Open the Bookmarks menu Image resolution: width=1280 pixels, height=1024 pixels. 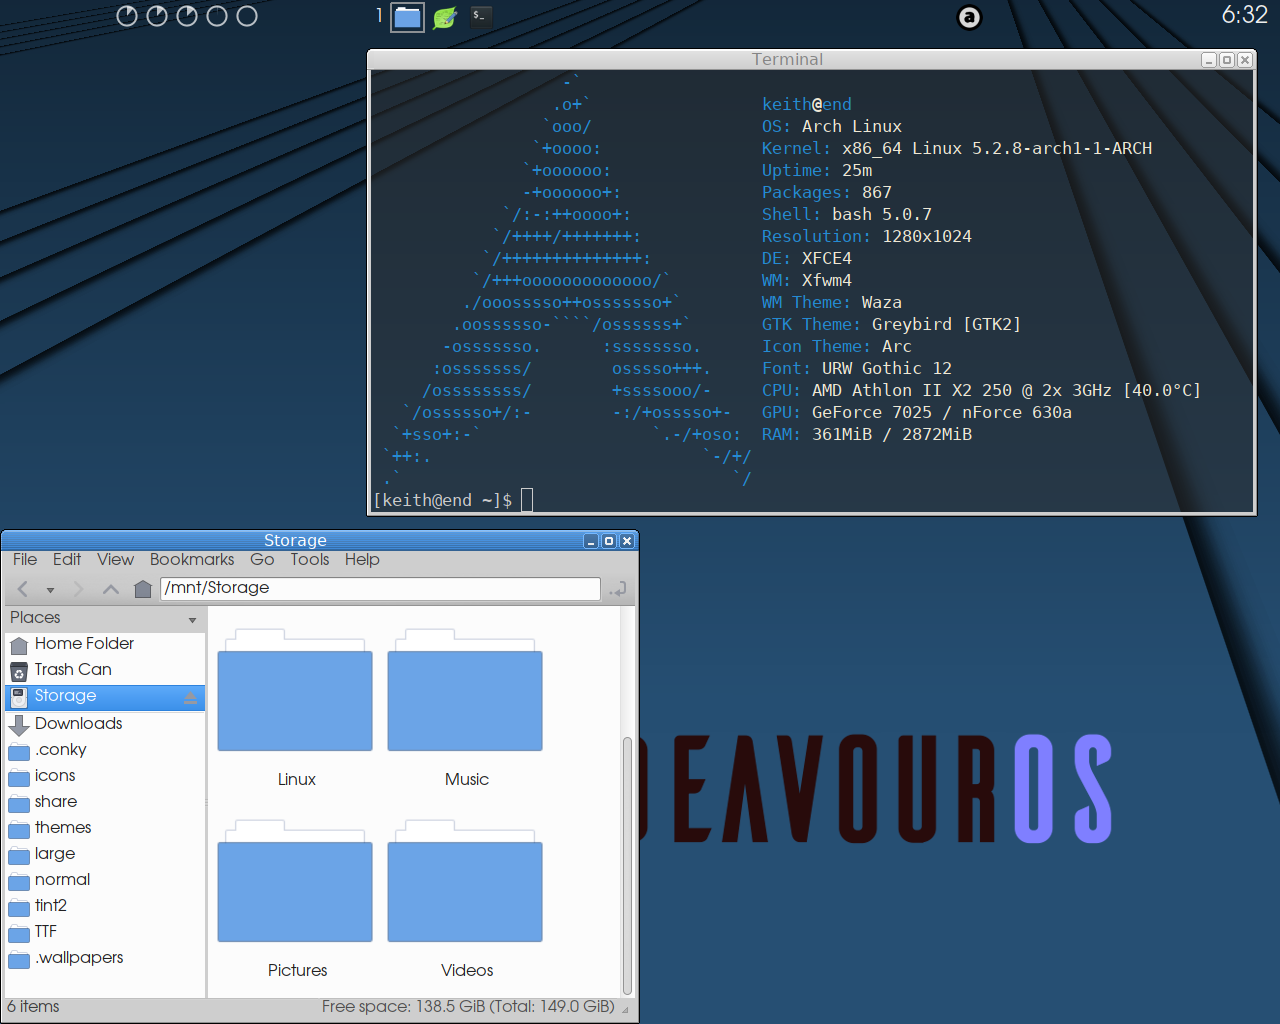pyautogui.click(x=192, y=560)
